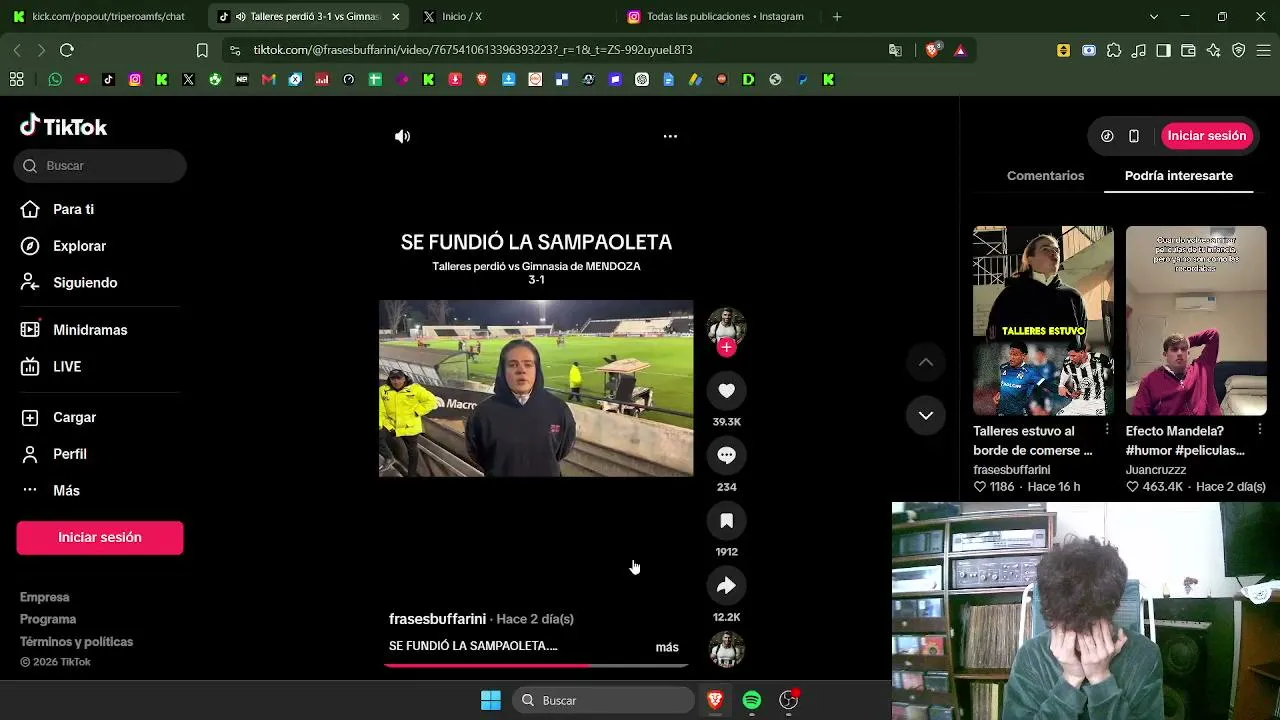The image size is (1280, 720).
Task: Bookmark this page with the address bar icon
Action: click(202, 50)
